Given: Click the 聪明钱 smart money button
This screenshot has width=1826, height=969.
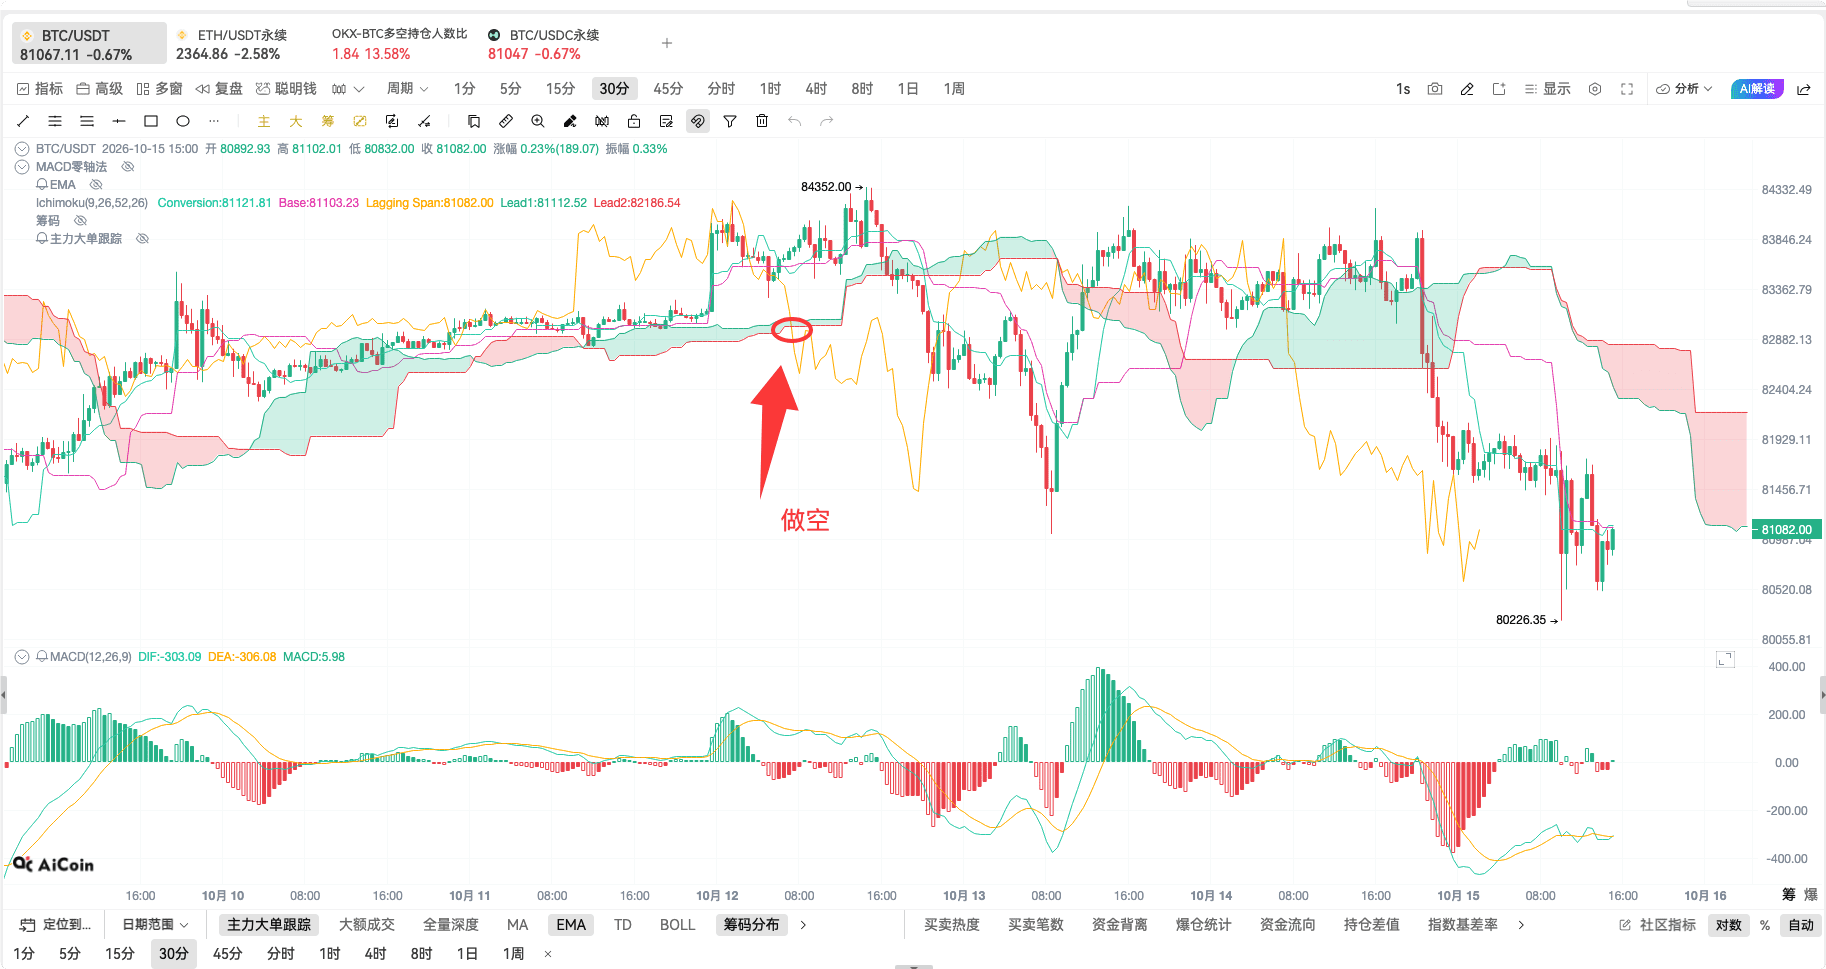Looking at the screenshot, I should [x=286, y=89].
